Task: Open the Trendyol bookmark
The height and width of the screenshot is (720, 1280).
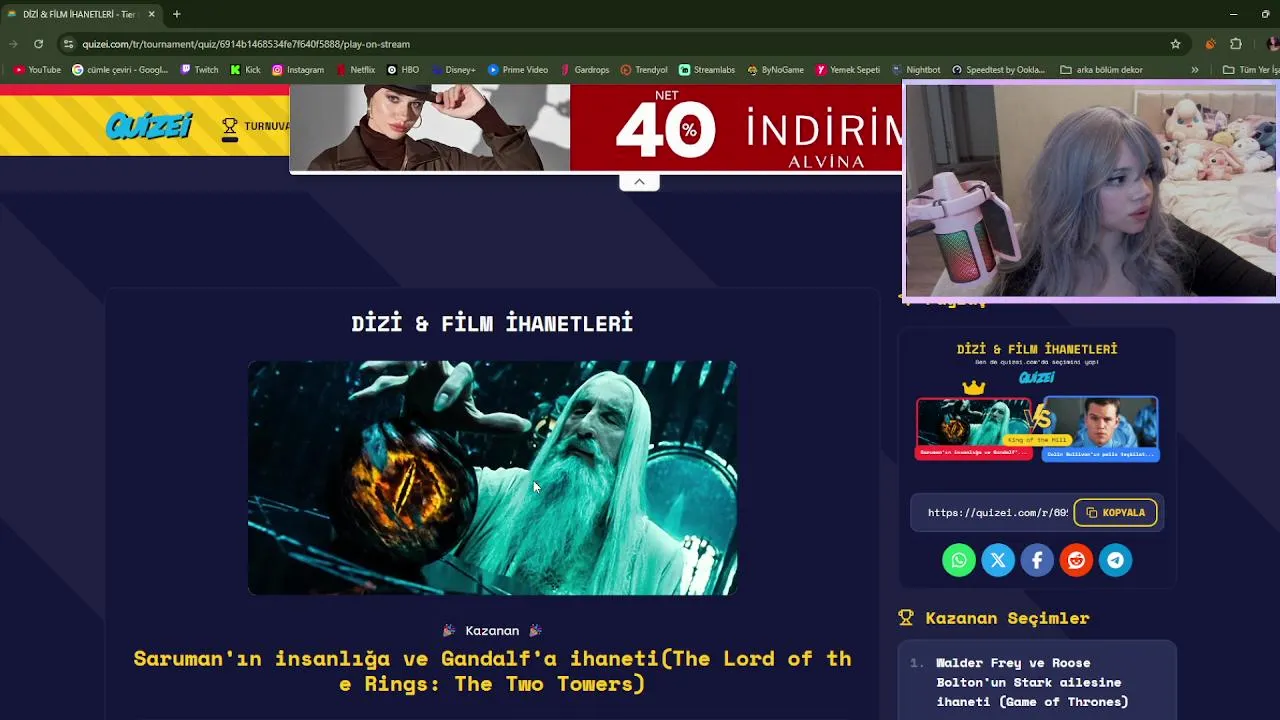Action: [644, 70]
